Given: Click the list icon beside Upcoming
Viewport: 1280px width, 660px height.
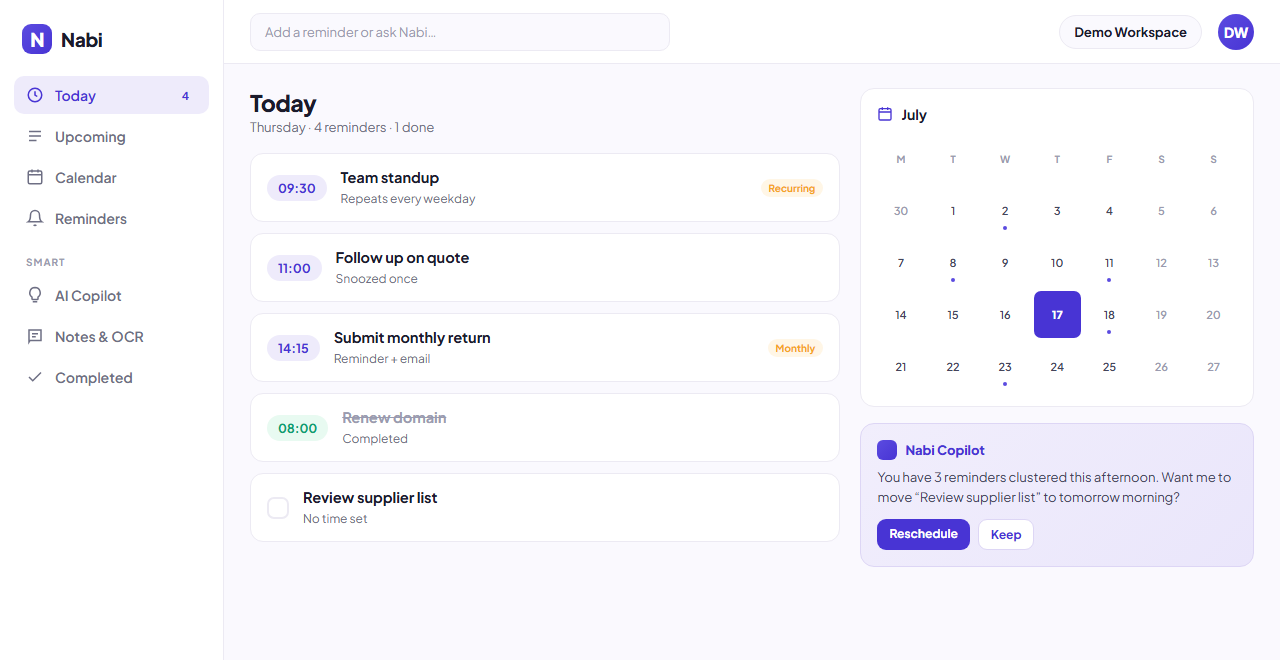Looking at the screenshot, I should [35, 136].
